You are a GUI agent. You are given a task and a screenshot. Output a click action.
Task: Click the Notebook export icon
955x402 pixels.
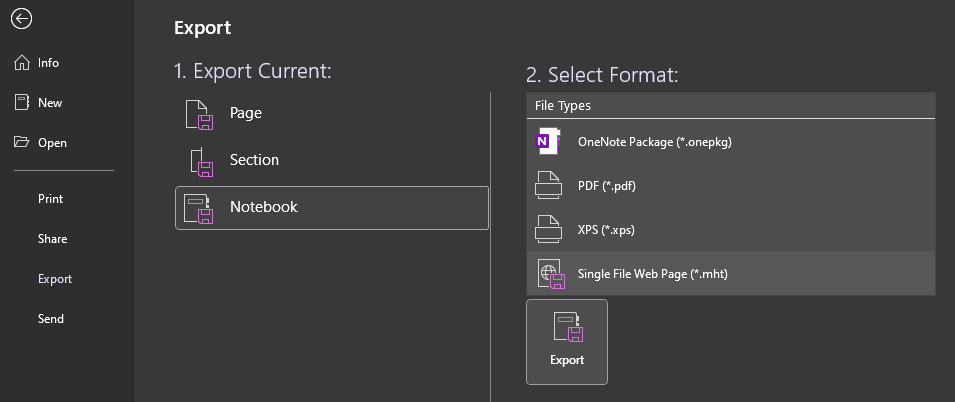point(199,208)
